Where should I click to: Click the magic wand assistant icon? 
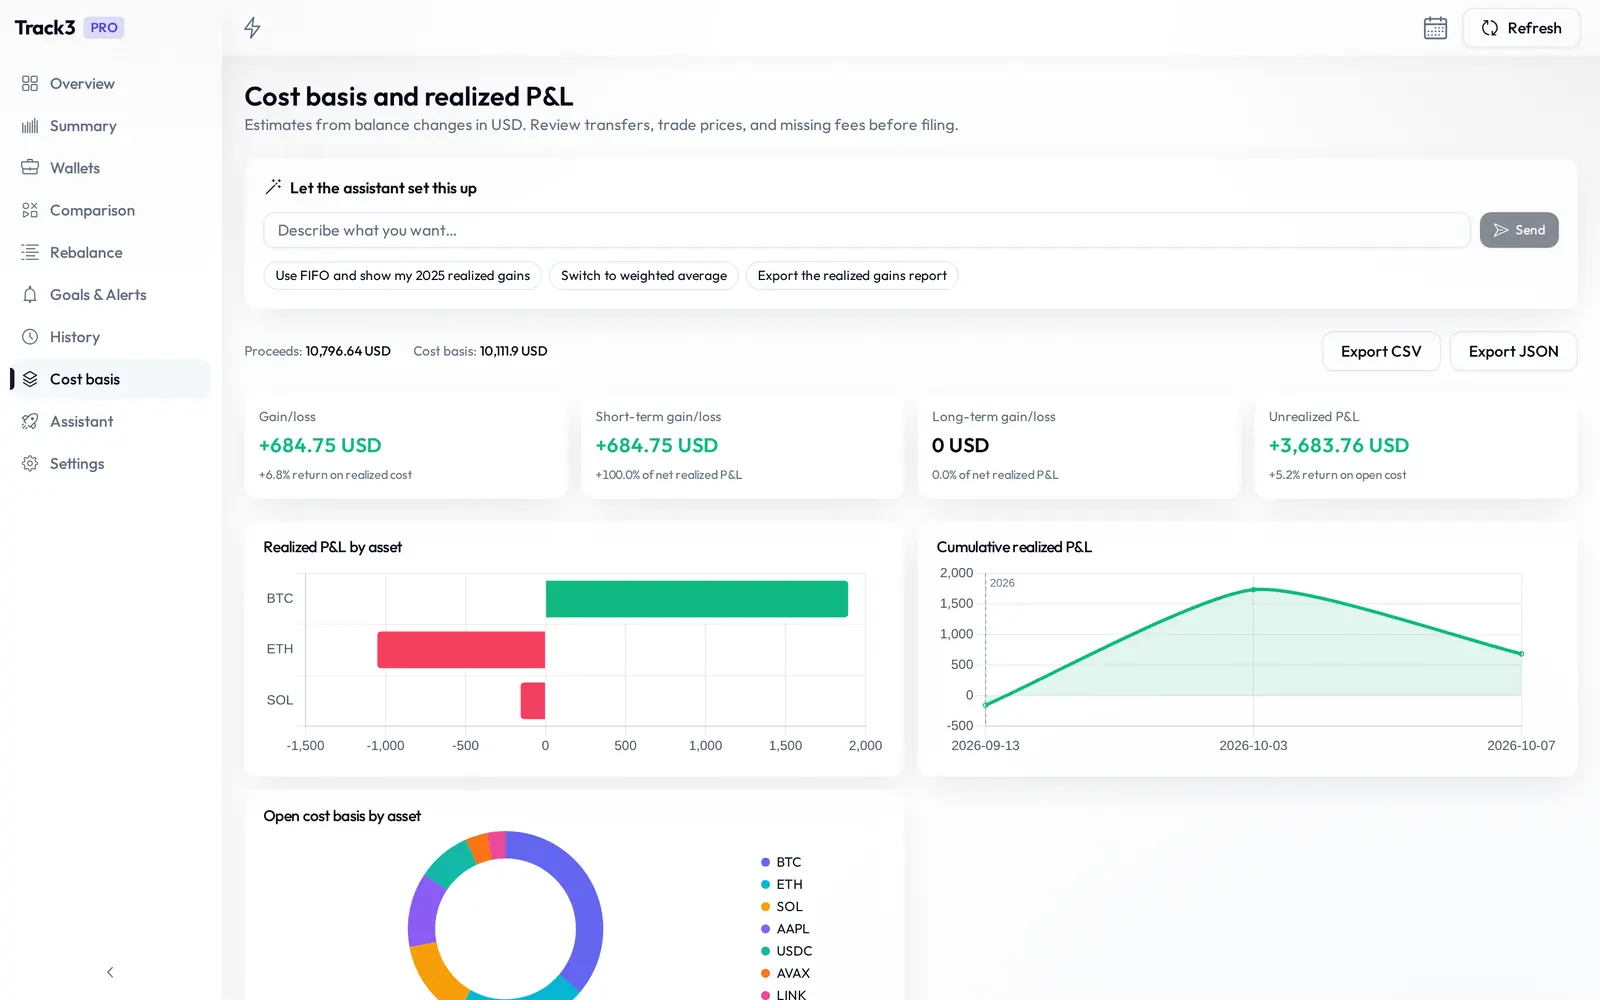point(273,187)
